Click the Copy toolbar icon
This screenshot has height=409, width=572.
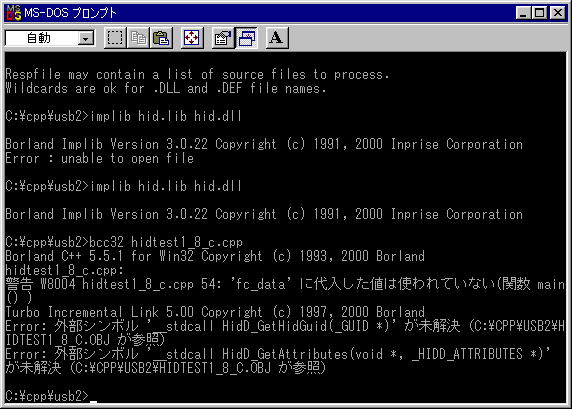click(x=138, y=38)
